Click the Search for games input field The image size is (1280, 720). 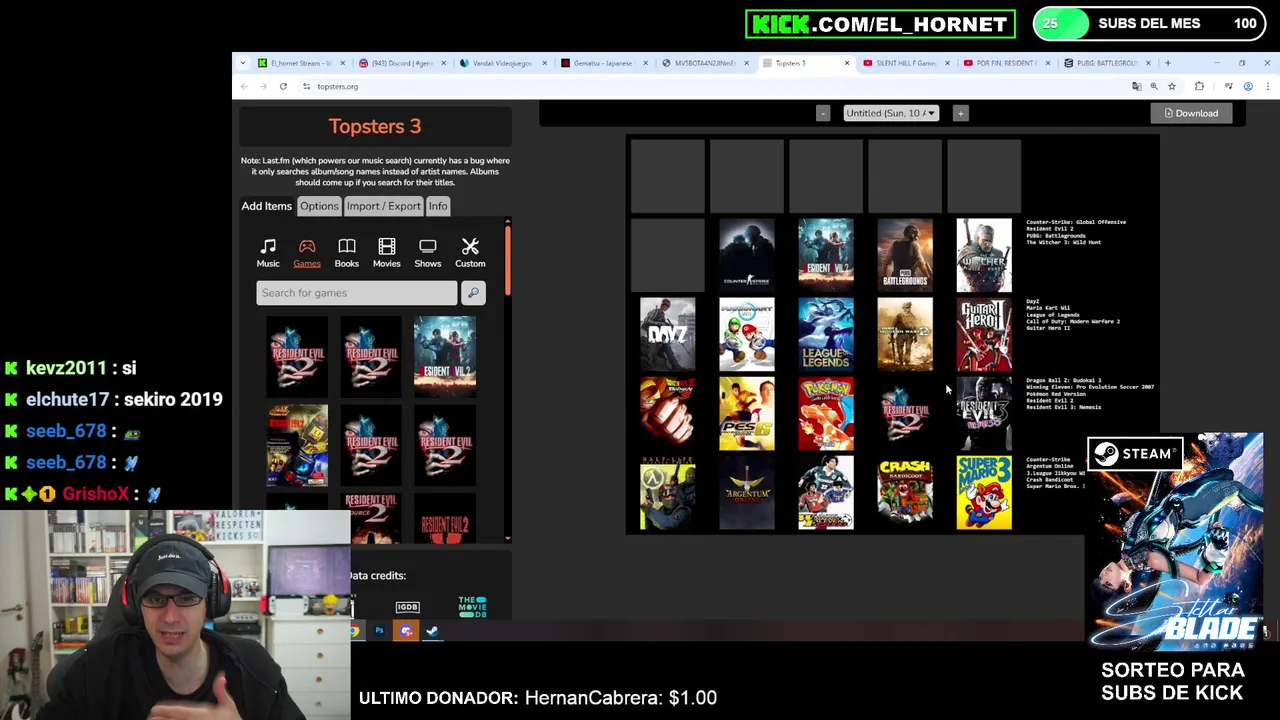[356, 292]
